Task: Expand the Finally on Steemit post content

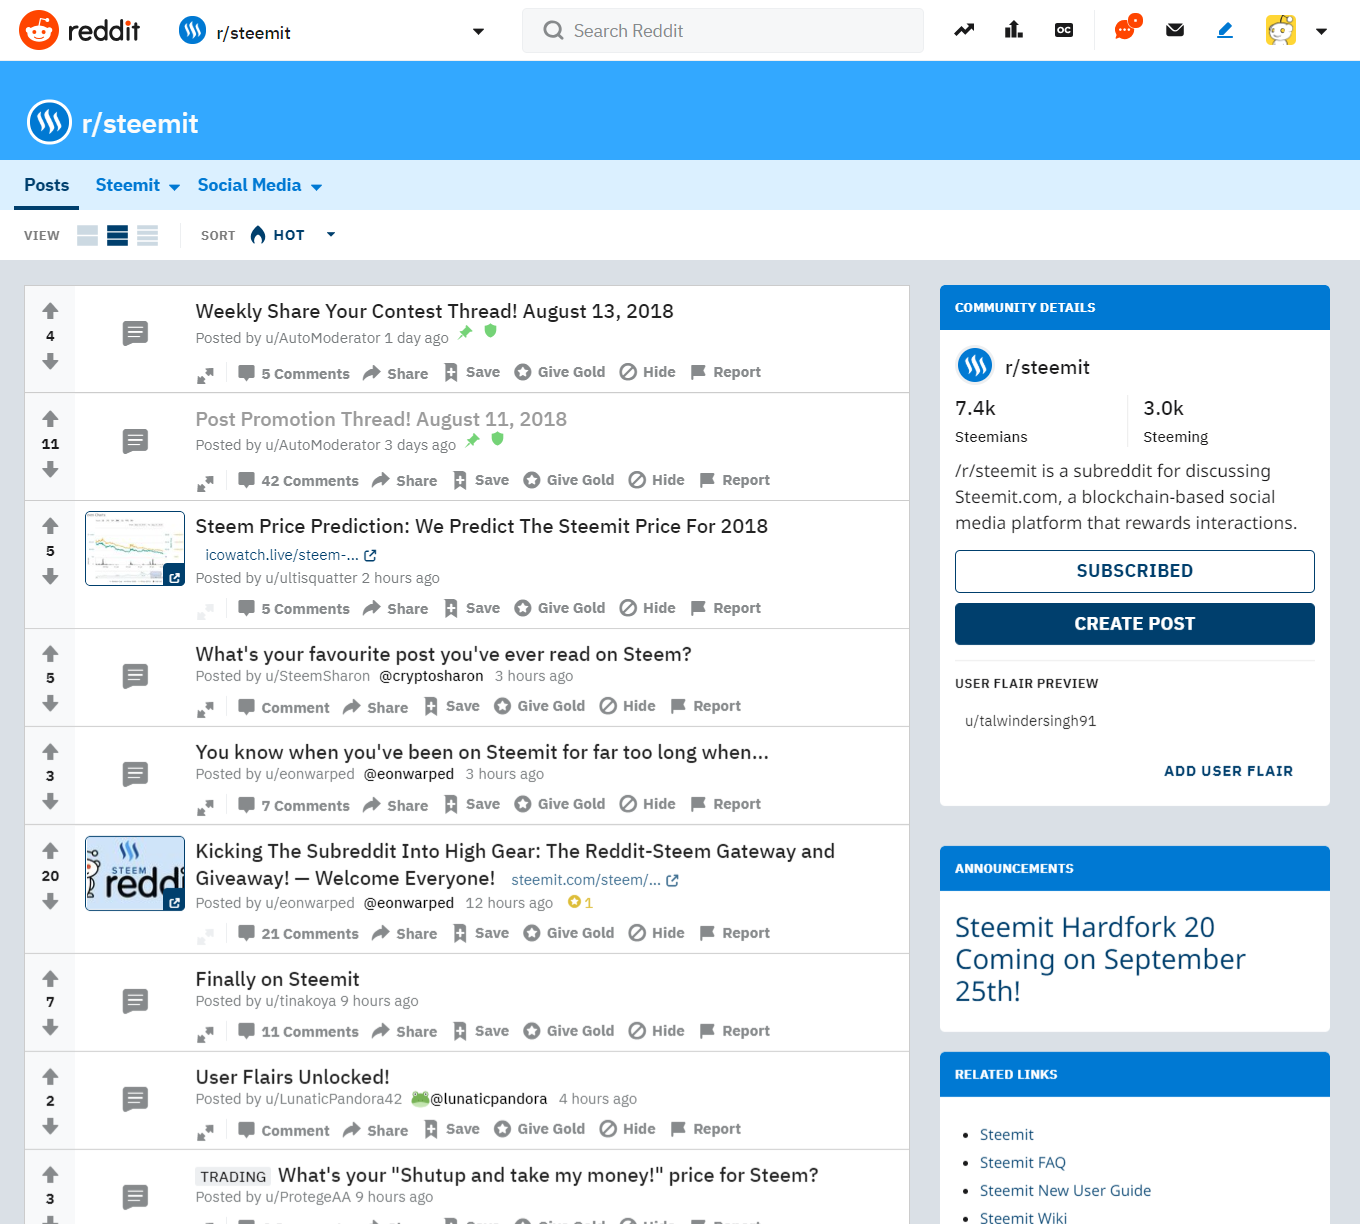Action: (205, 1034)
